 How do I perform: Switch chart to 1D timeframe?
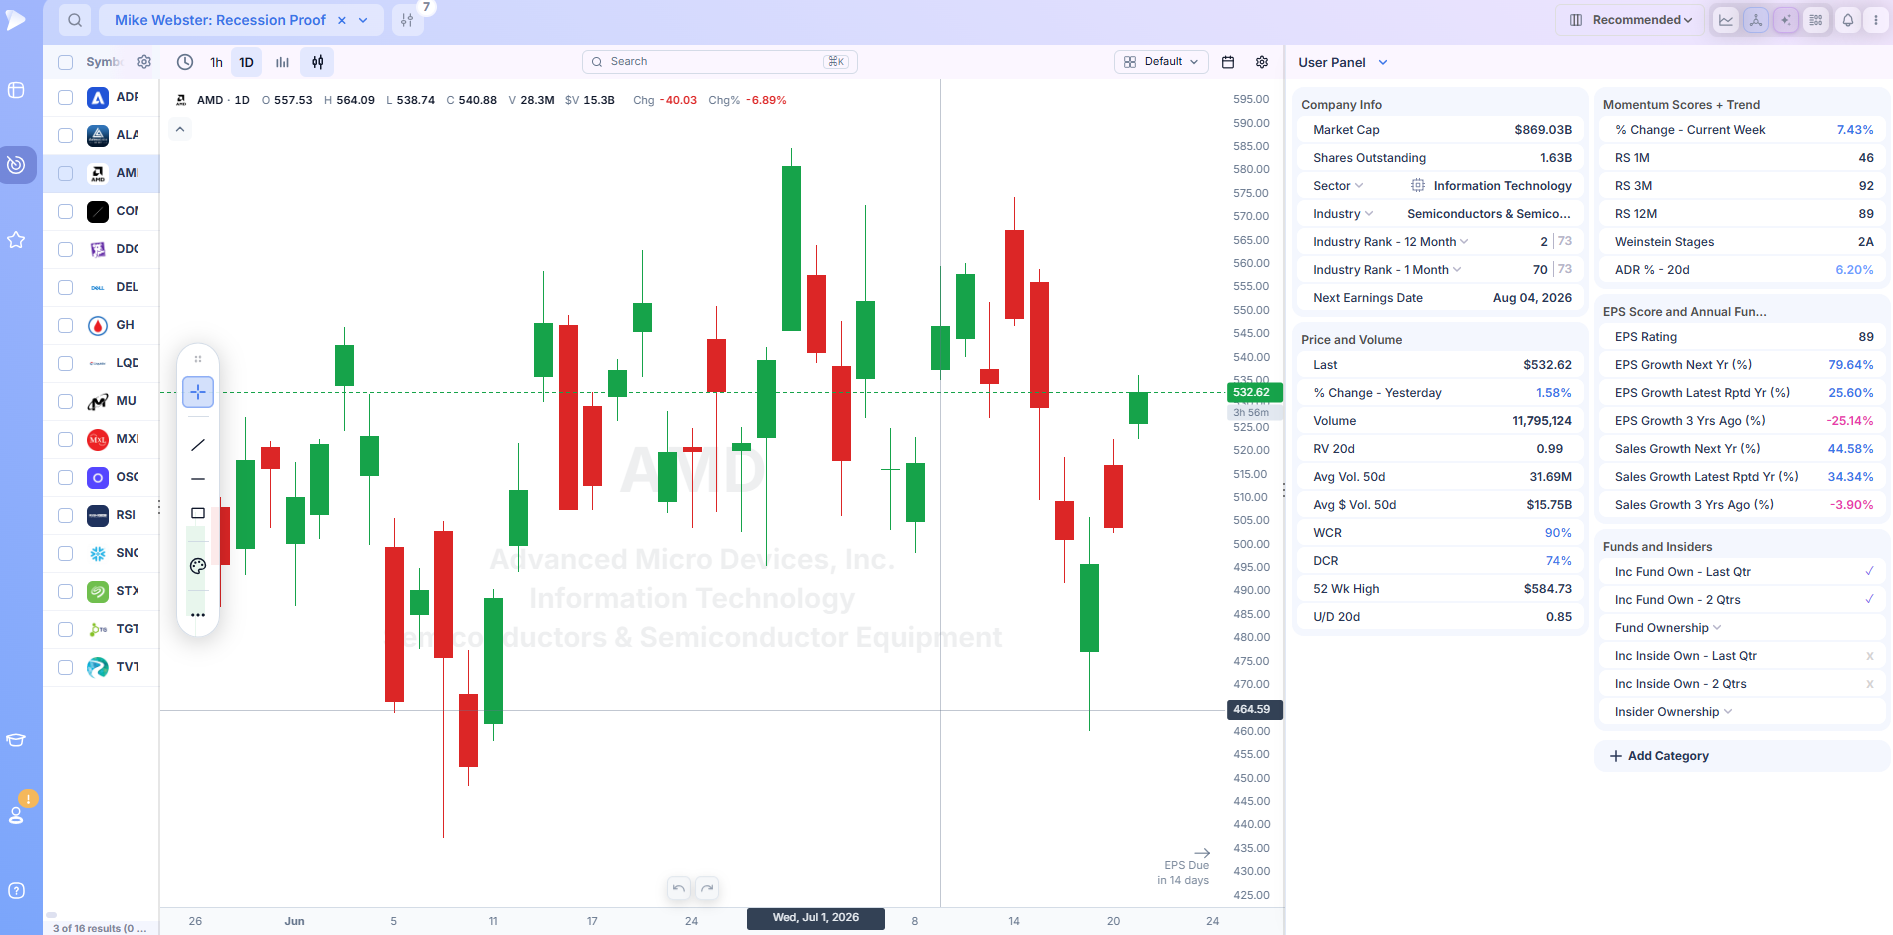coord(246,62)
